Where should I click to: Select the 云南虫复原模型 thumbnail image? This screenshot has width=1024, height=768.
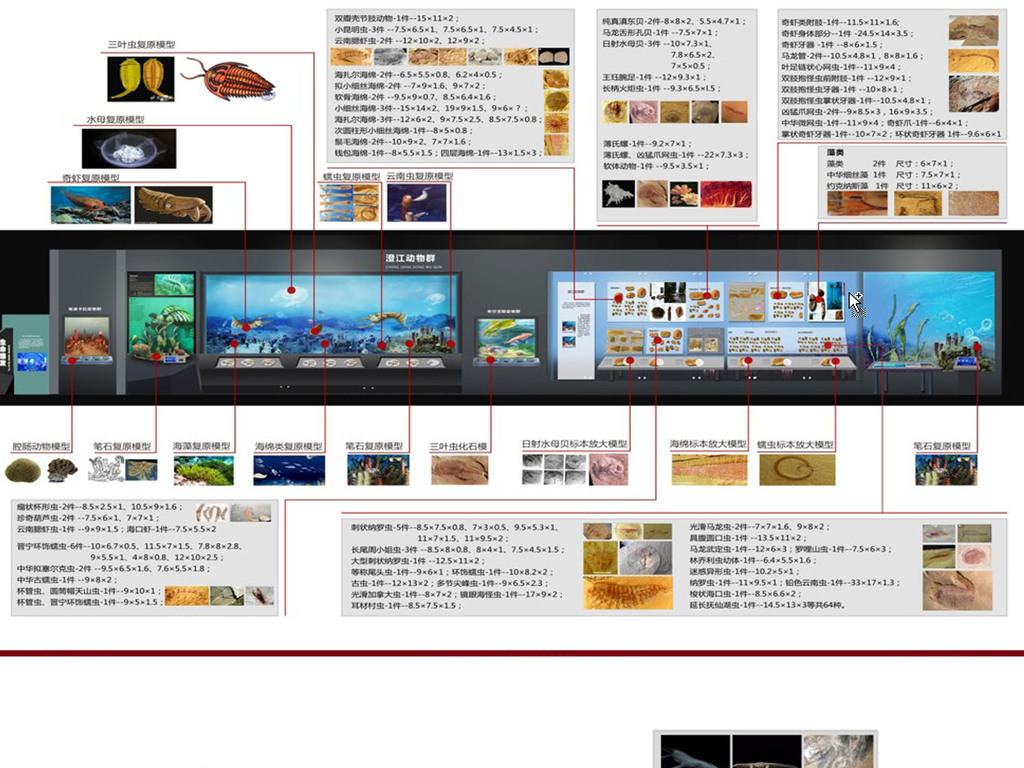click(x=417, y=202)
